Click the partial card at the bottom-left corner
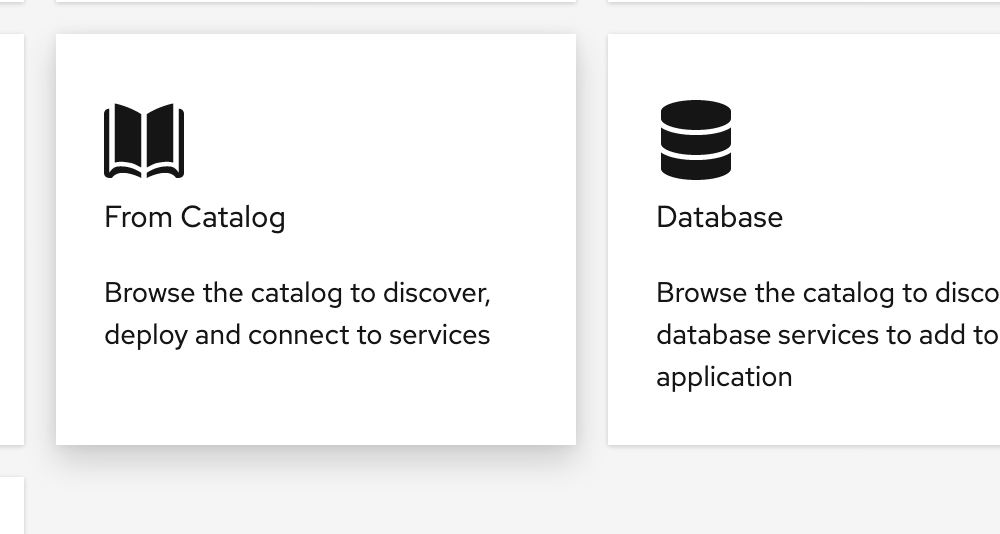The width and height of the screenshot is (1000, 534). click(x=11, y=505)
